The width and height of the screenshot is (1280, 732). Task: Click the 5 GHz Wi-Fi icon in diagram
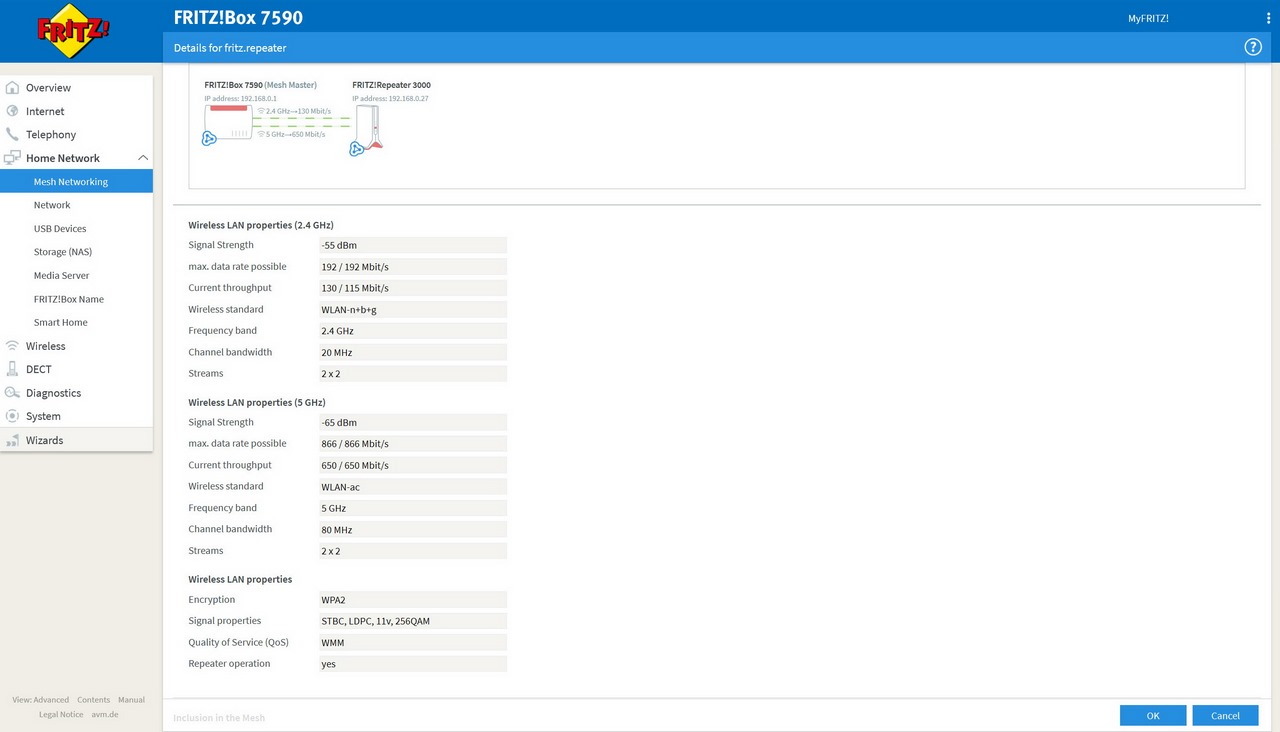[x=261, y=134]
